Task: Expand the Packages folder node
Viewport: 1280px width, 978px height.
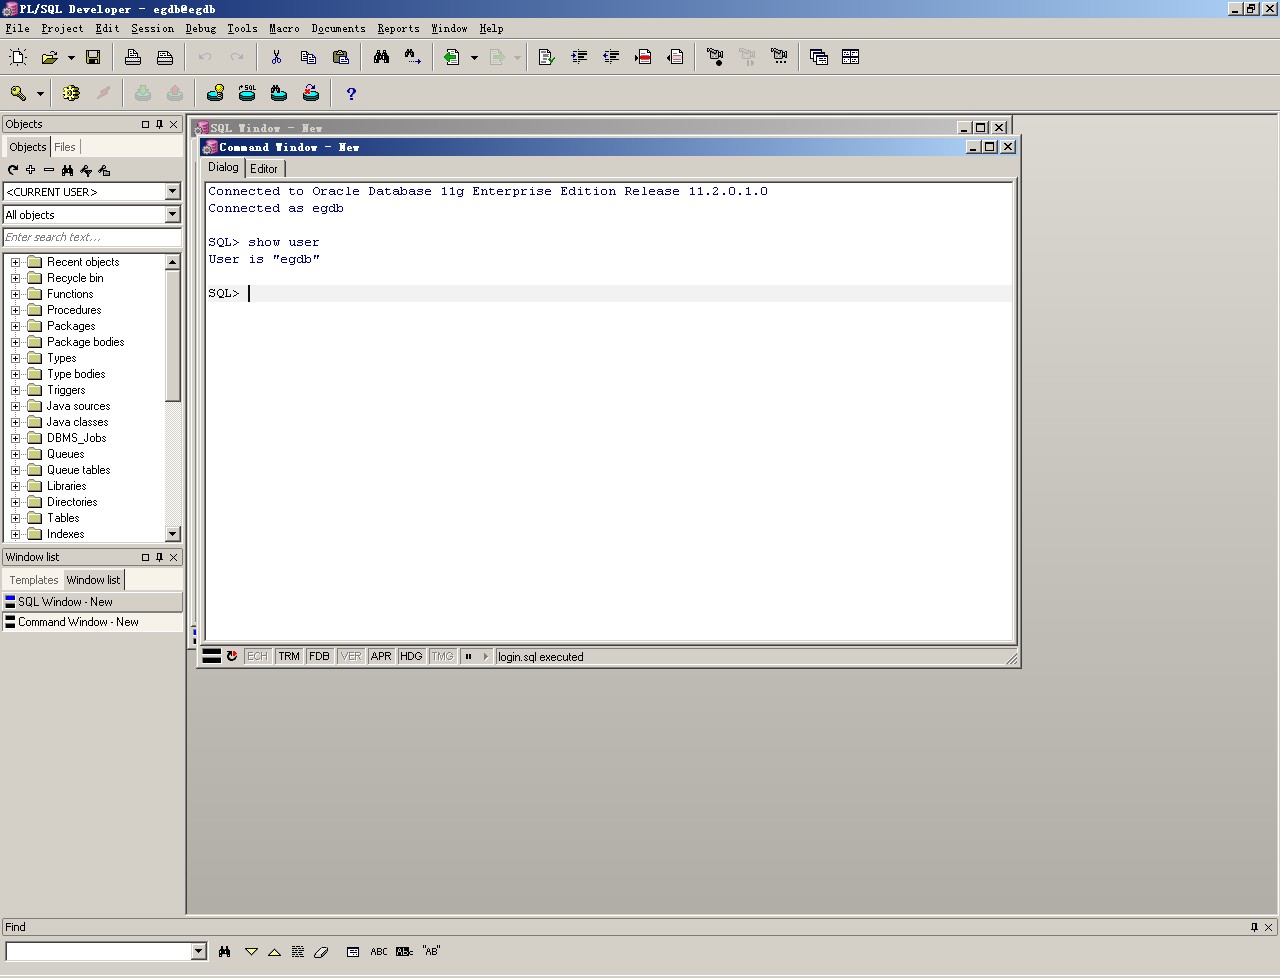Action: 15,326
